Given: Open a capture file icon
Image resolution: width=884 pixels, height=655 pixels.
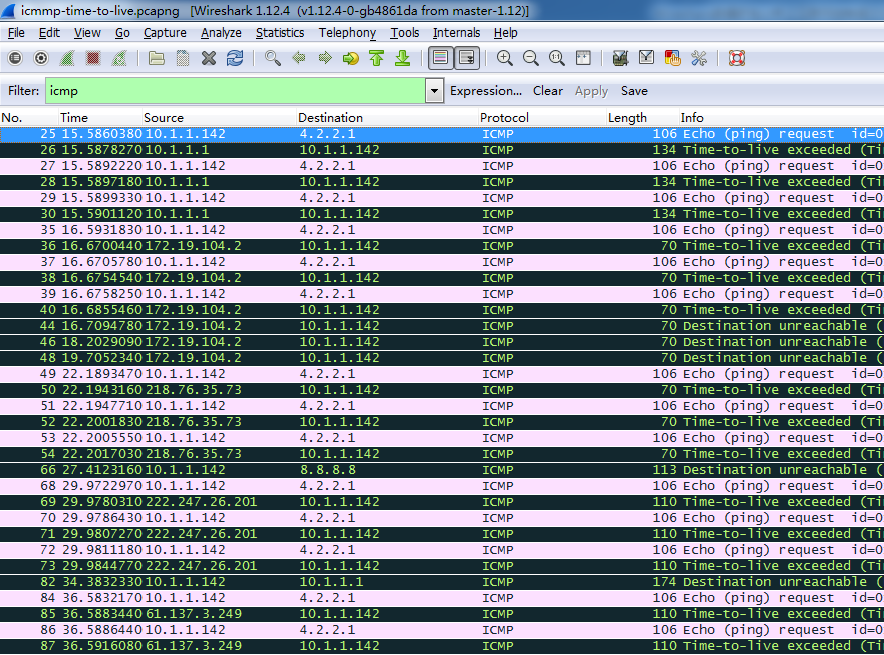Looking at the screenshot, I should tap(157, 58).
